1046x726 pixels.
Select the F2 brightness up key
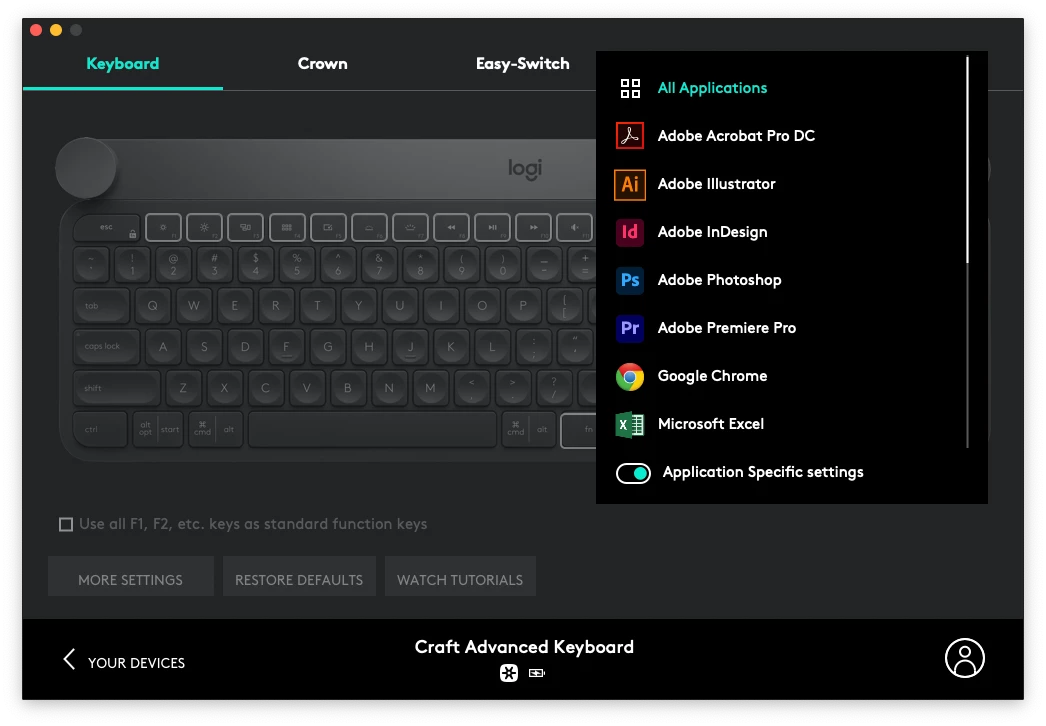pyautogui.click(x=205, y=228)
